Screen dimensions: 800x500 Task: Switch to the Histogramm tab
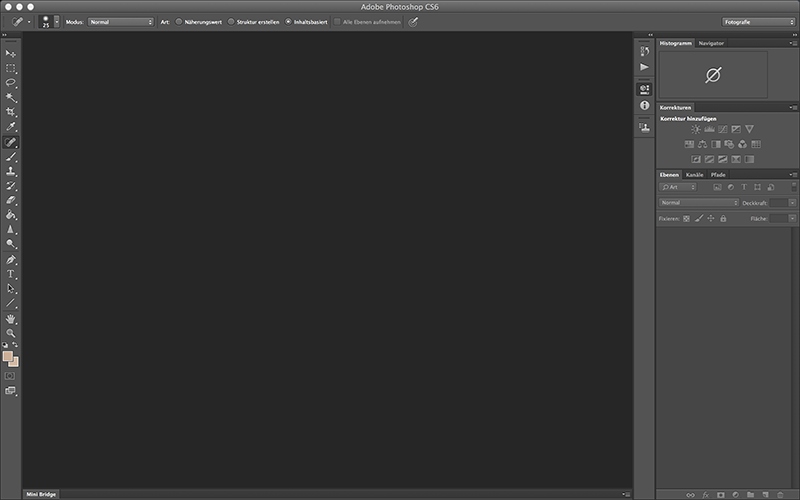point(676,43)
